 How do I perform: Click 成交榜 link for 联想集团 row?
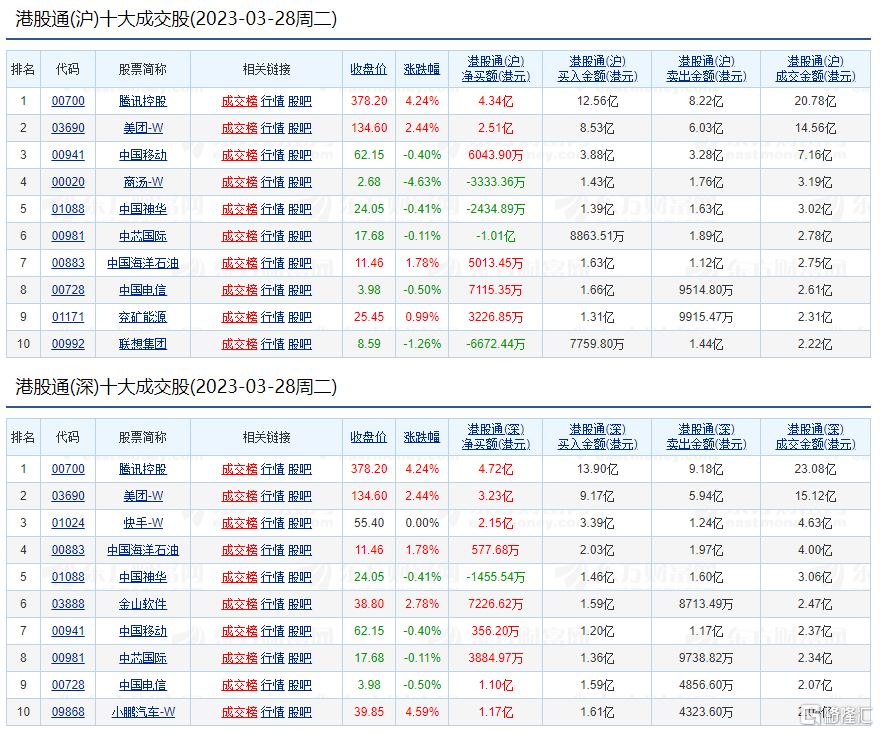tap(240, 343)
